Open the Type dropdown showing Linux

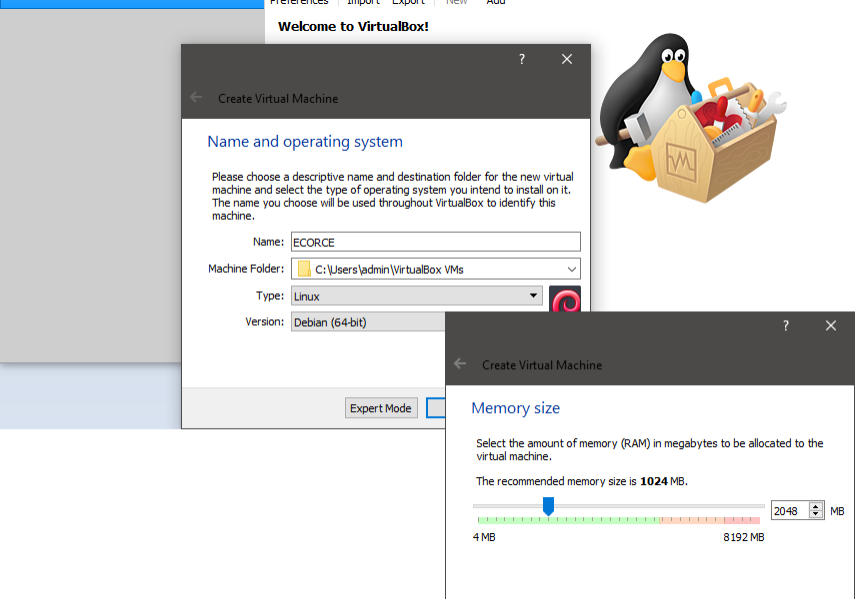tap(416, 296)
